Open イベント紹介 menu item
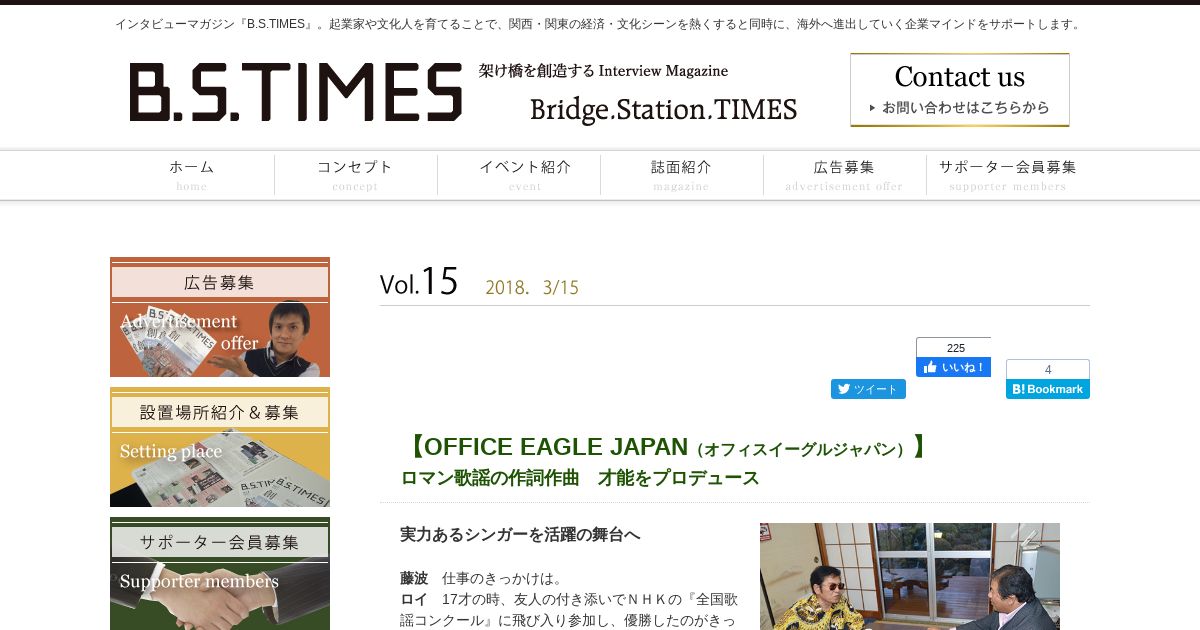 [x=519, y=175]
